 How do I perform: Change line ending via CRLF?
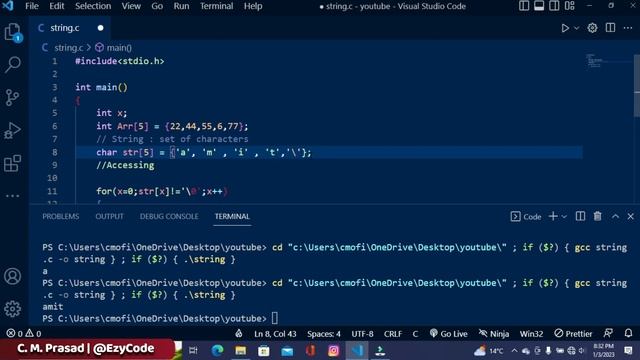pos(393,333)
